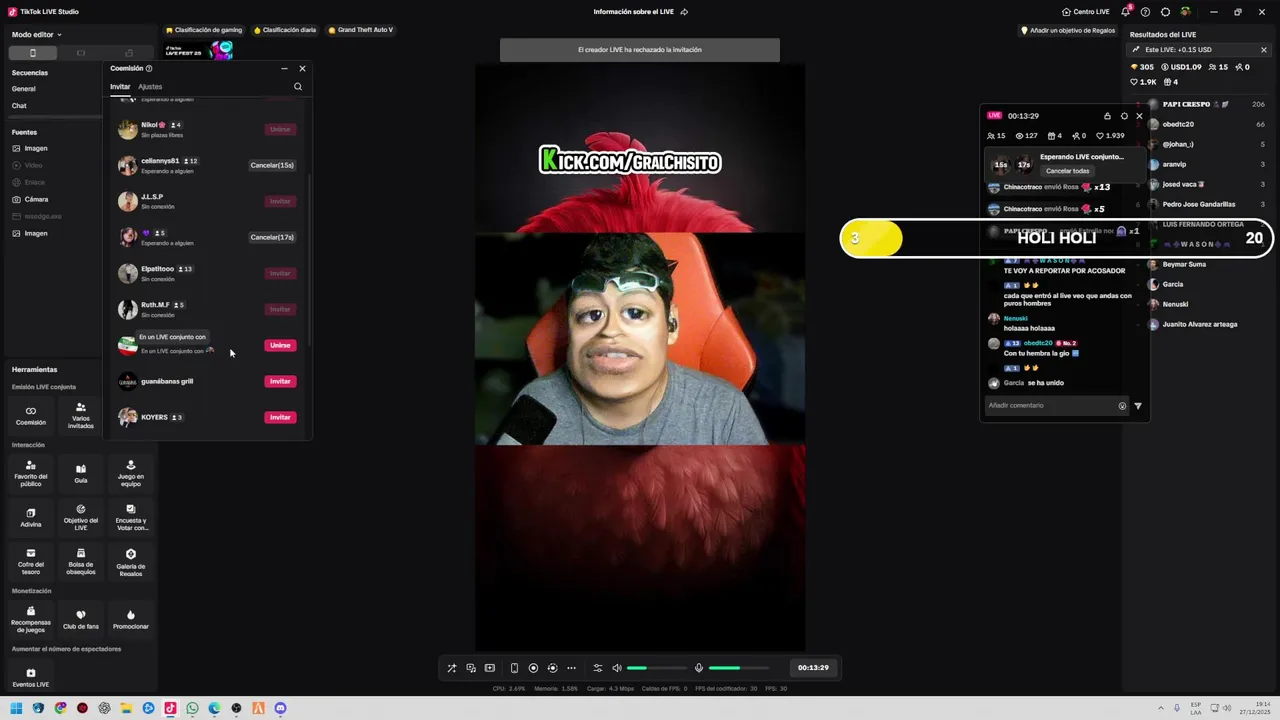Switch to the Ajustes tab
The width and height of the screenshot is (1280, 720).
pyautogui.click(x=150, y=87)
